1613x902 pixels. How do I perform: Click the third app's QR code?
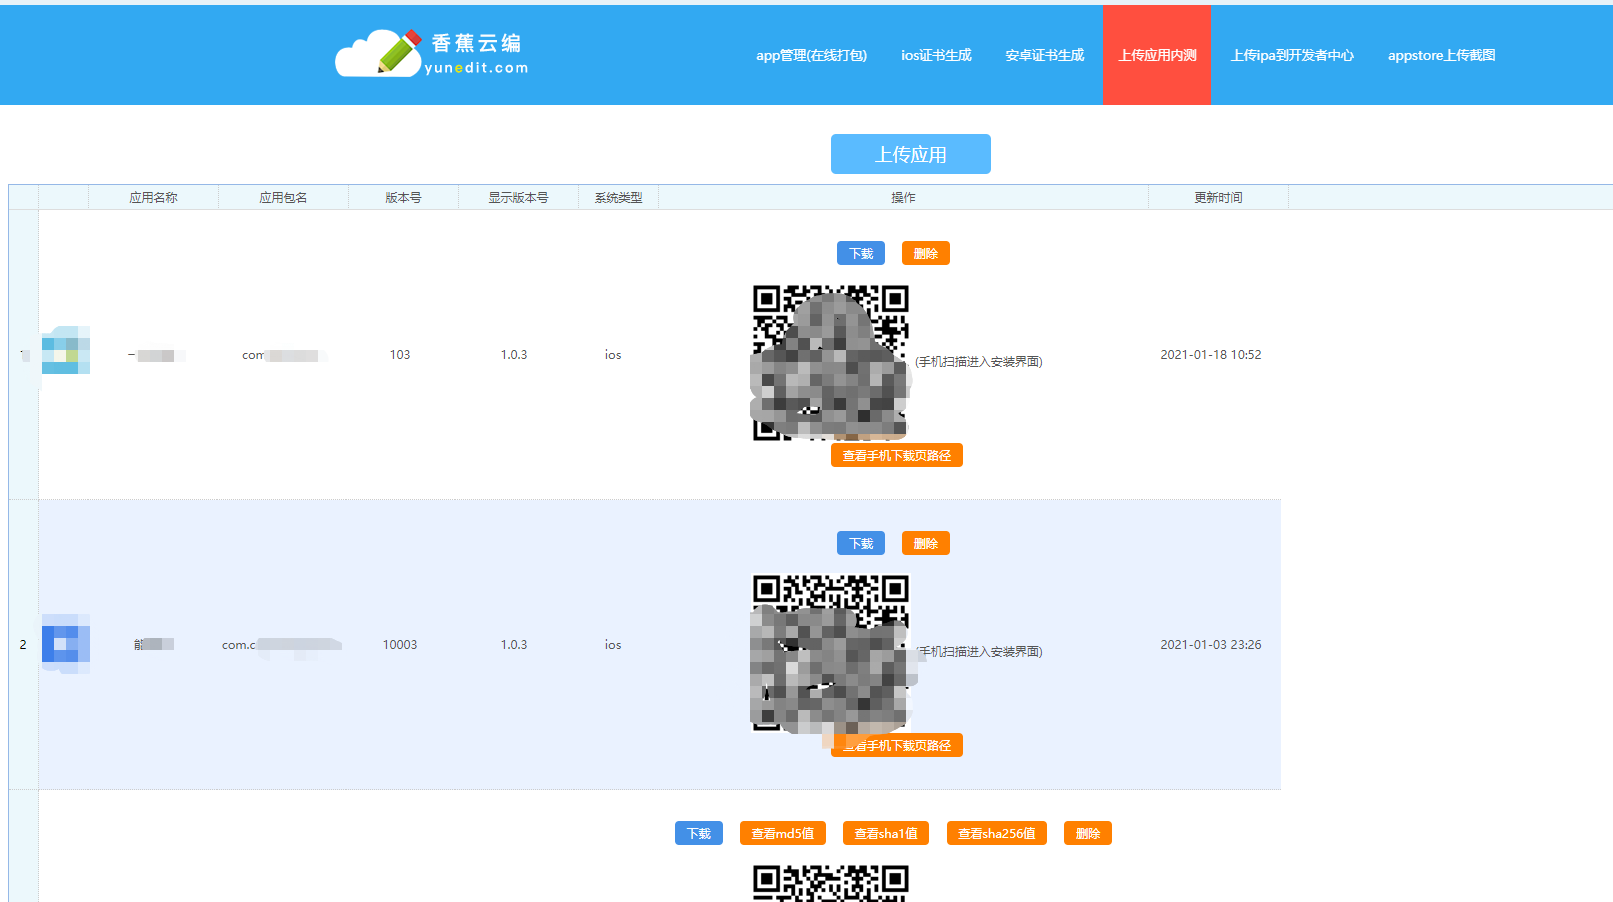pos(830,882)
